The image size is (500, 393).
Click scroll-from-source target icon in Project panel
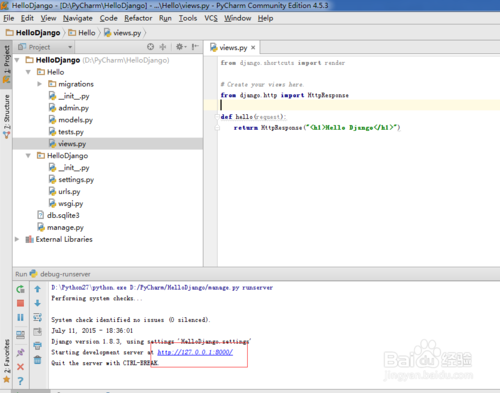click(151, 47)
